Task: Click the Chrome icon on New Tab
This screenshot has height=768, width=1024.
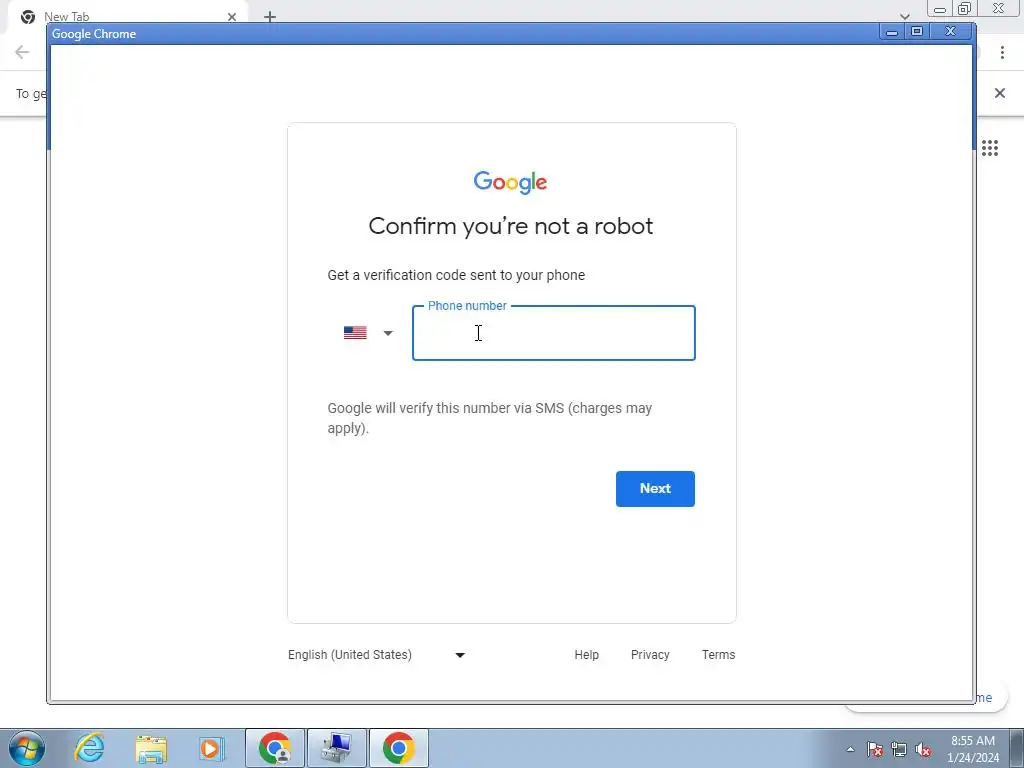Action: point(27,17)
